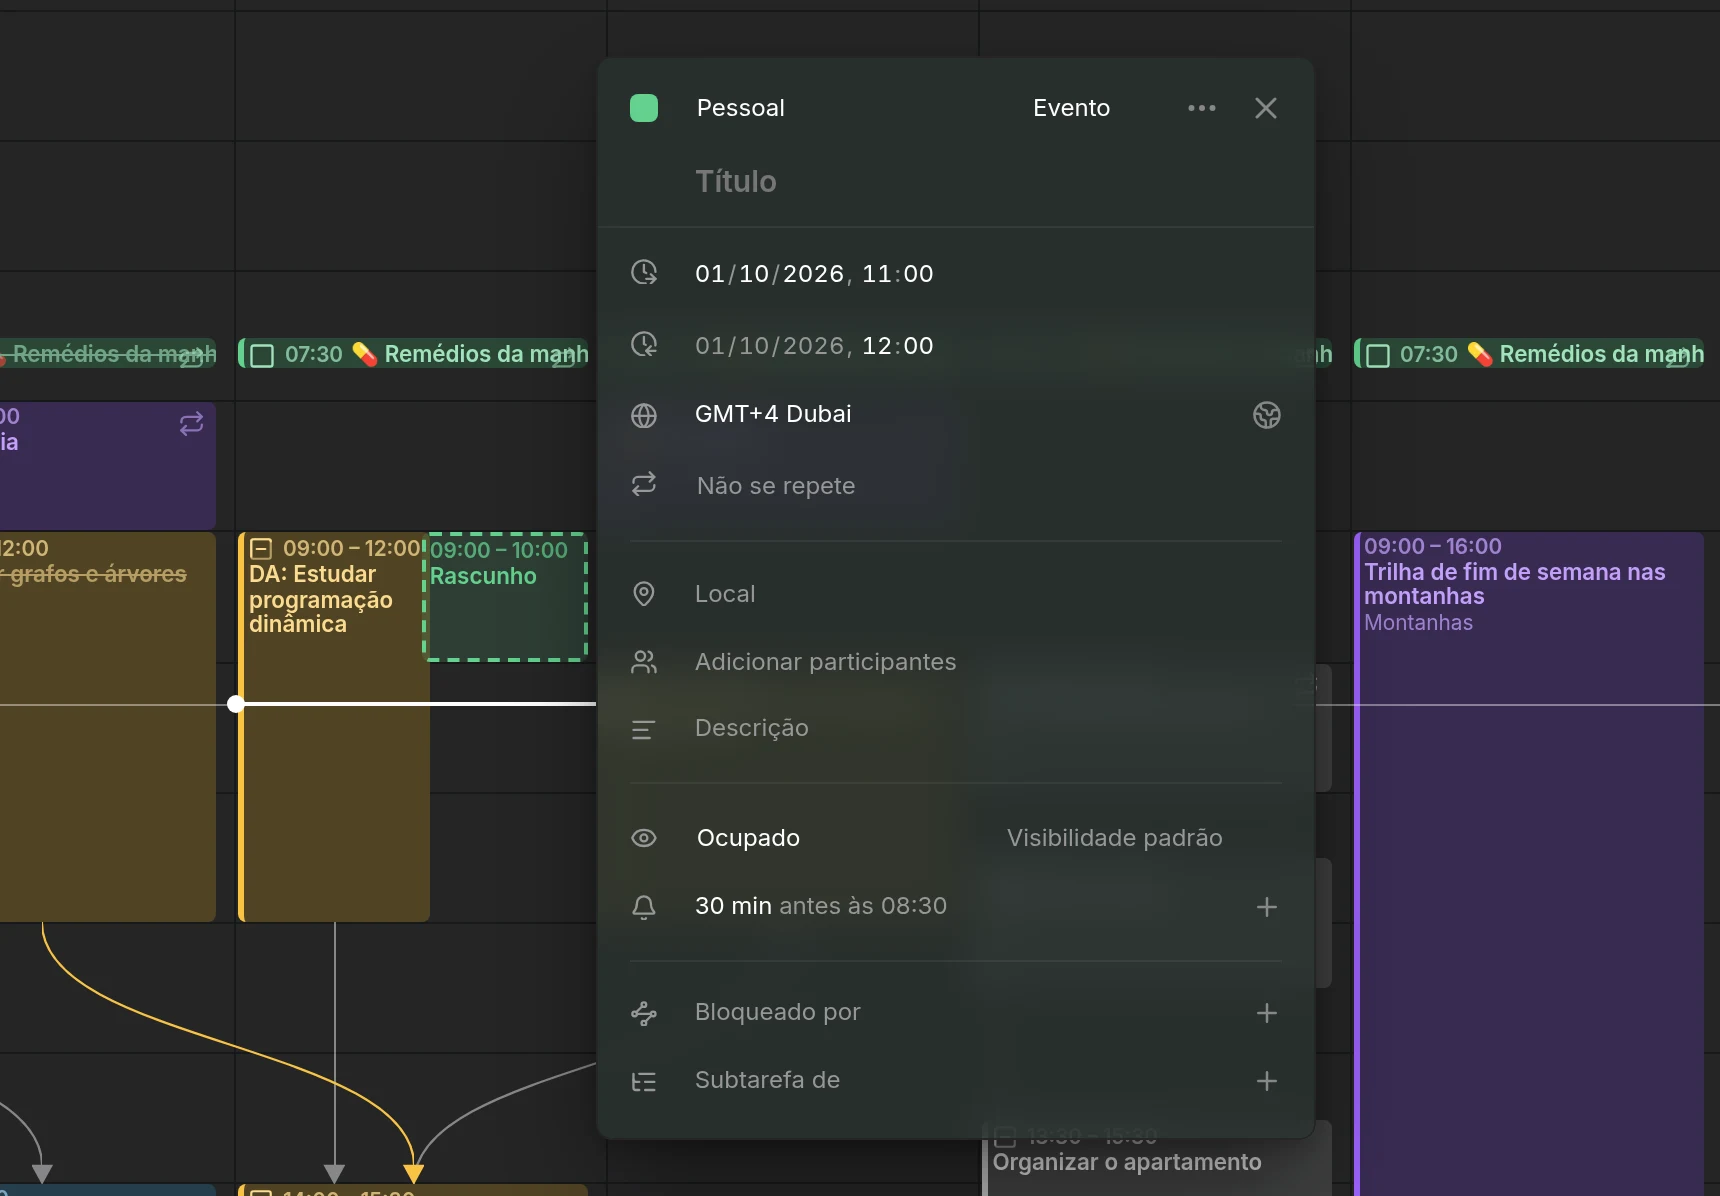Open the Visibilidade padrão dropdown

1114,838
